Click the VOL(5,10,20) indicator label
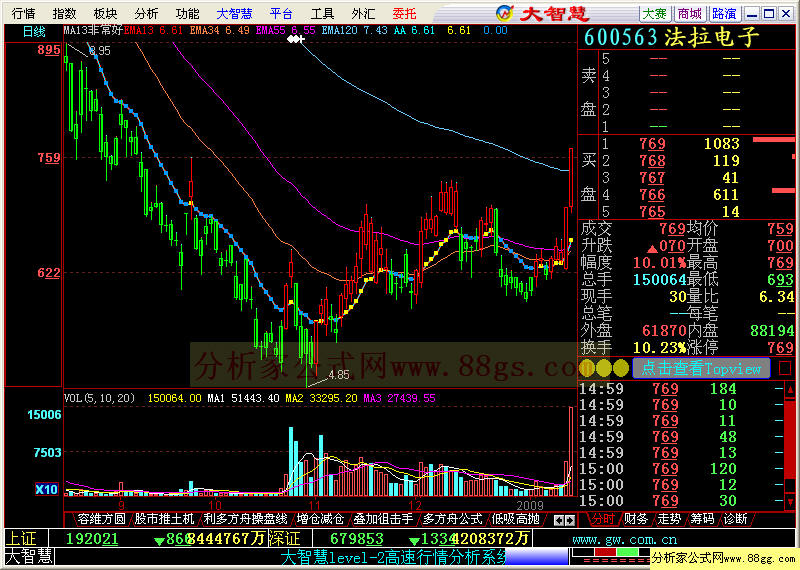This screenshot has height=570, width=800. 99,398
